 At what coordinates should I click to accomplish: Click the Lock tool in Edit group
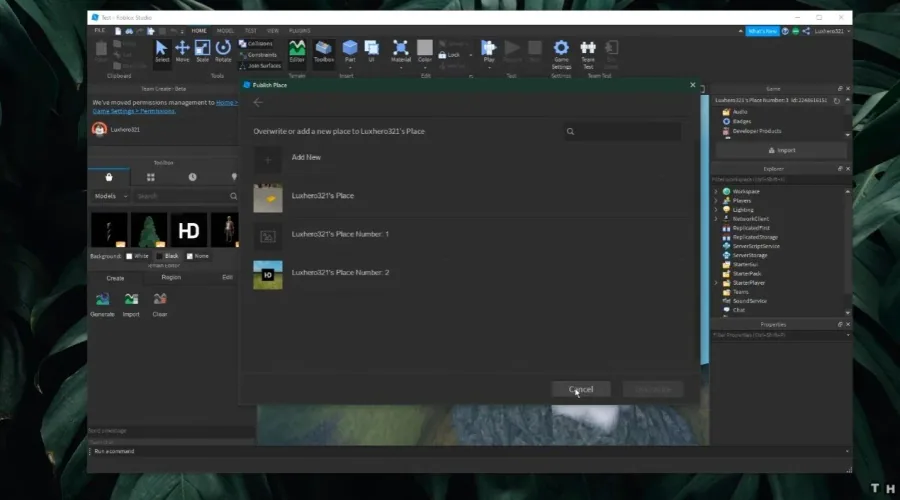coord(449,55)
